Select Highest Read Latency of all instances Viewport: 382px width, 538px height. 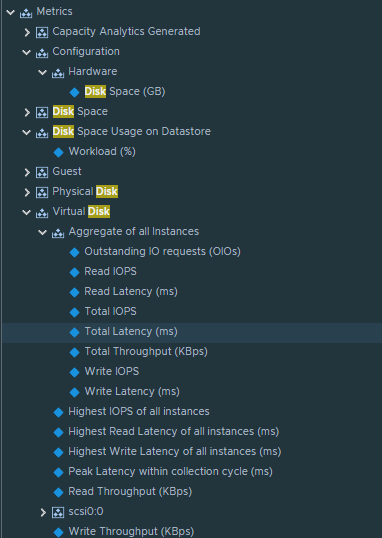tap(174, 432)
